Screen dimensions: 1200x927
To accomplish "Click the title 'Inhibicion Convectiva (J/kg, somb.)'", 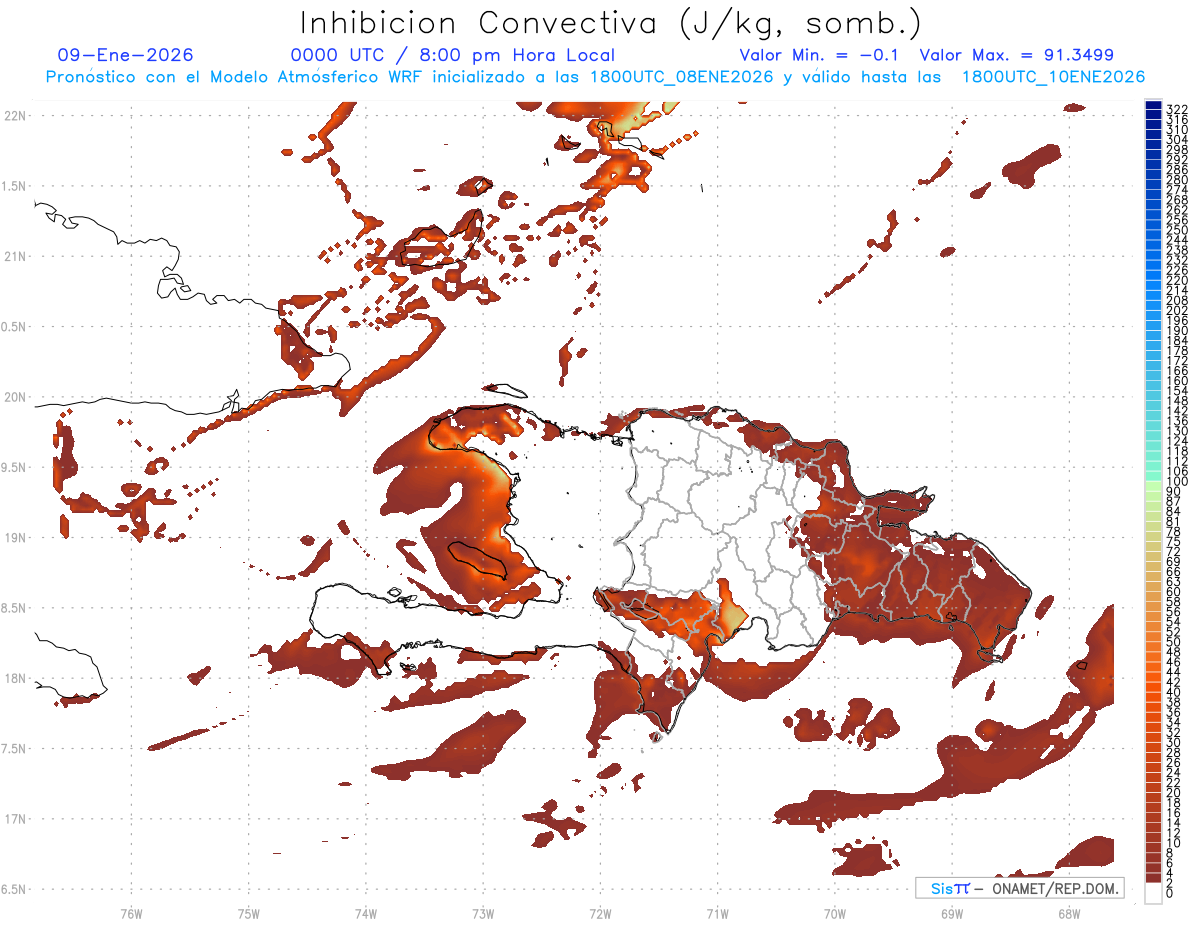I will pyautogui.click(x=610, y=24).
